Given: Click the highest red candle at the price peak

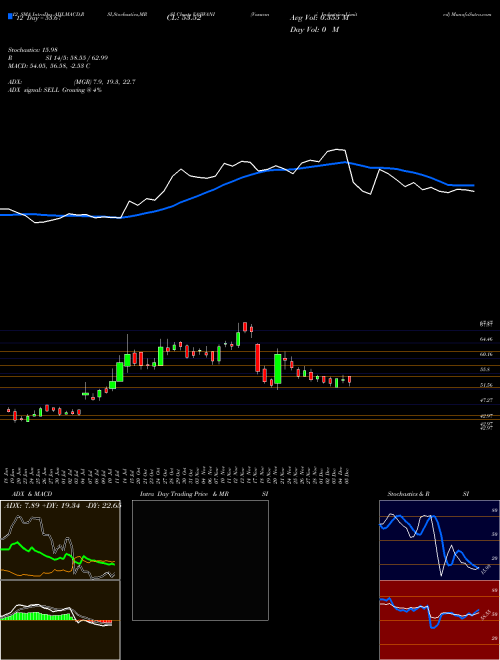Looking at the screenshot, I should (245, 327).
